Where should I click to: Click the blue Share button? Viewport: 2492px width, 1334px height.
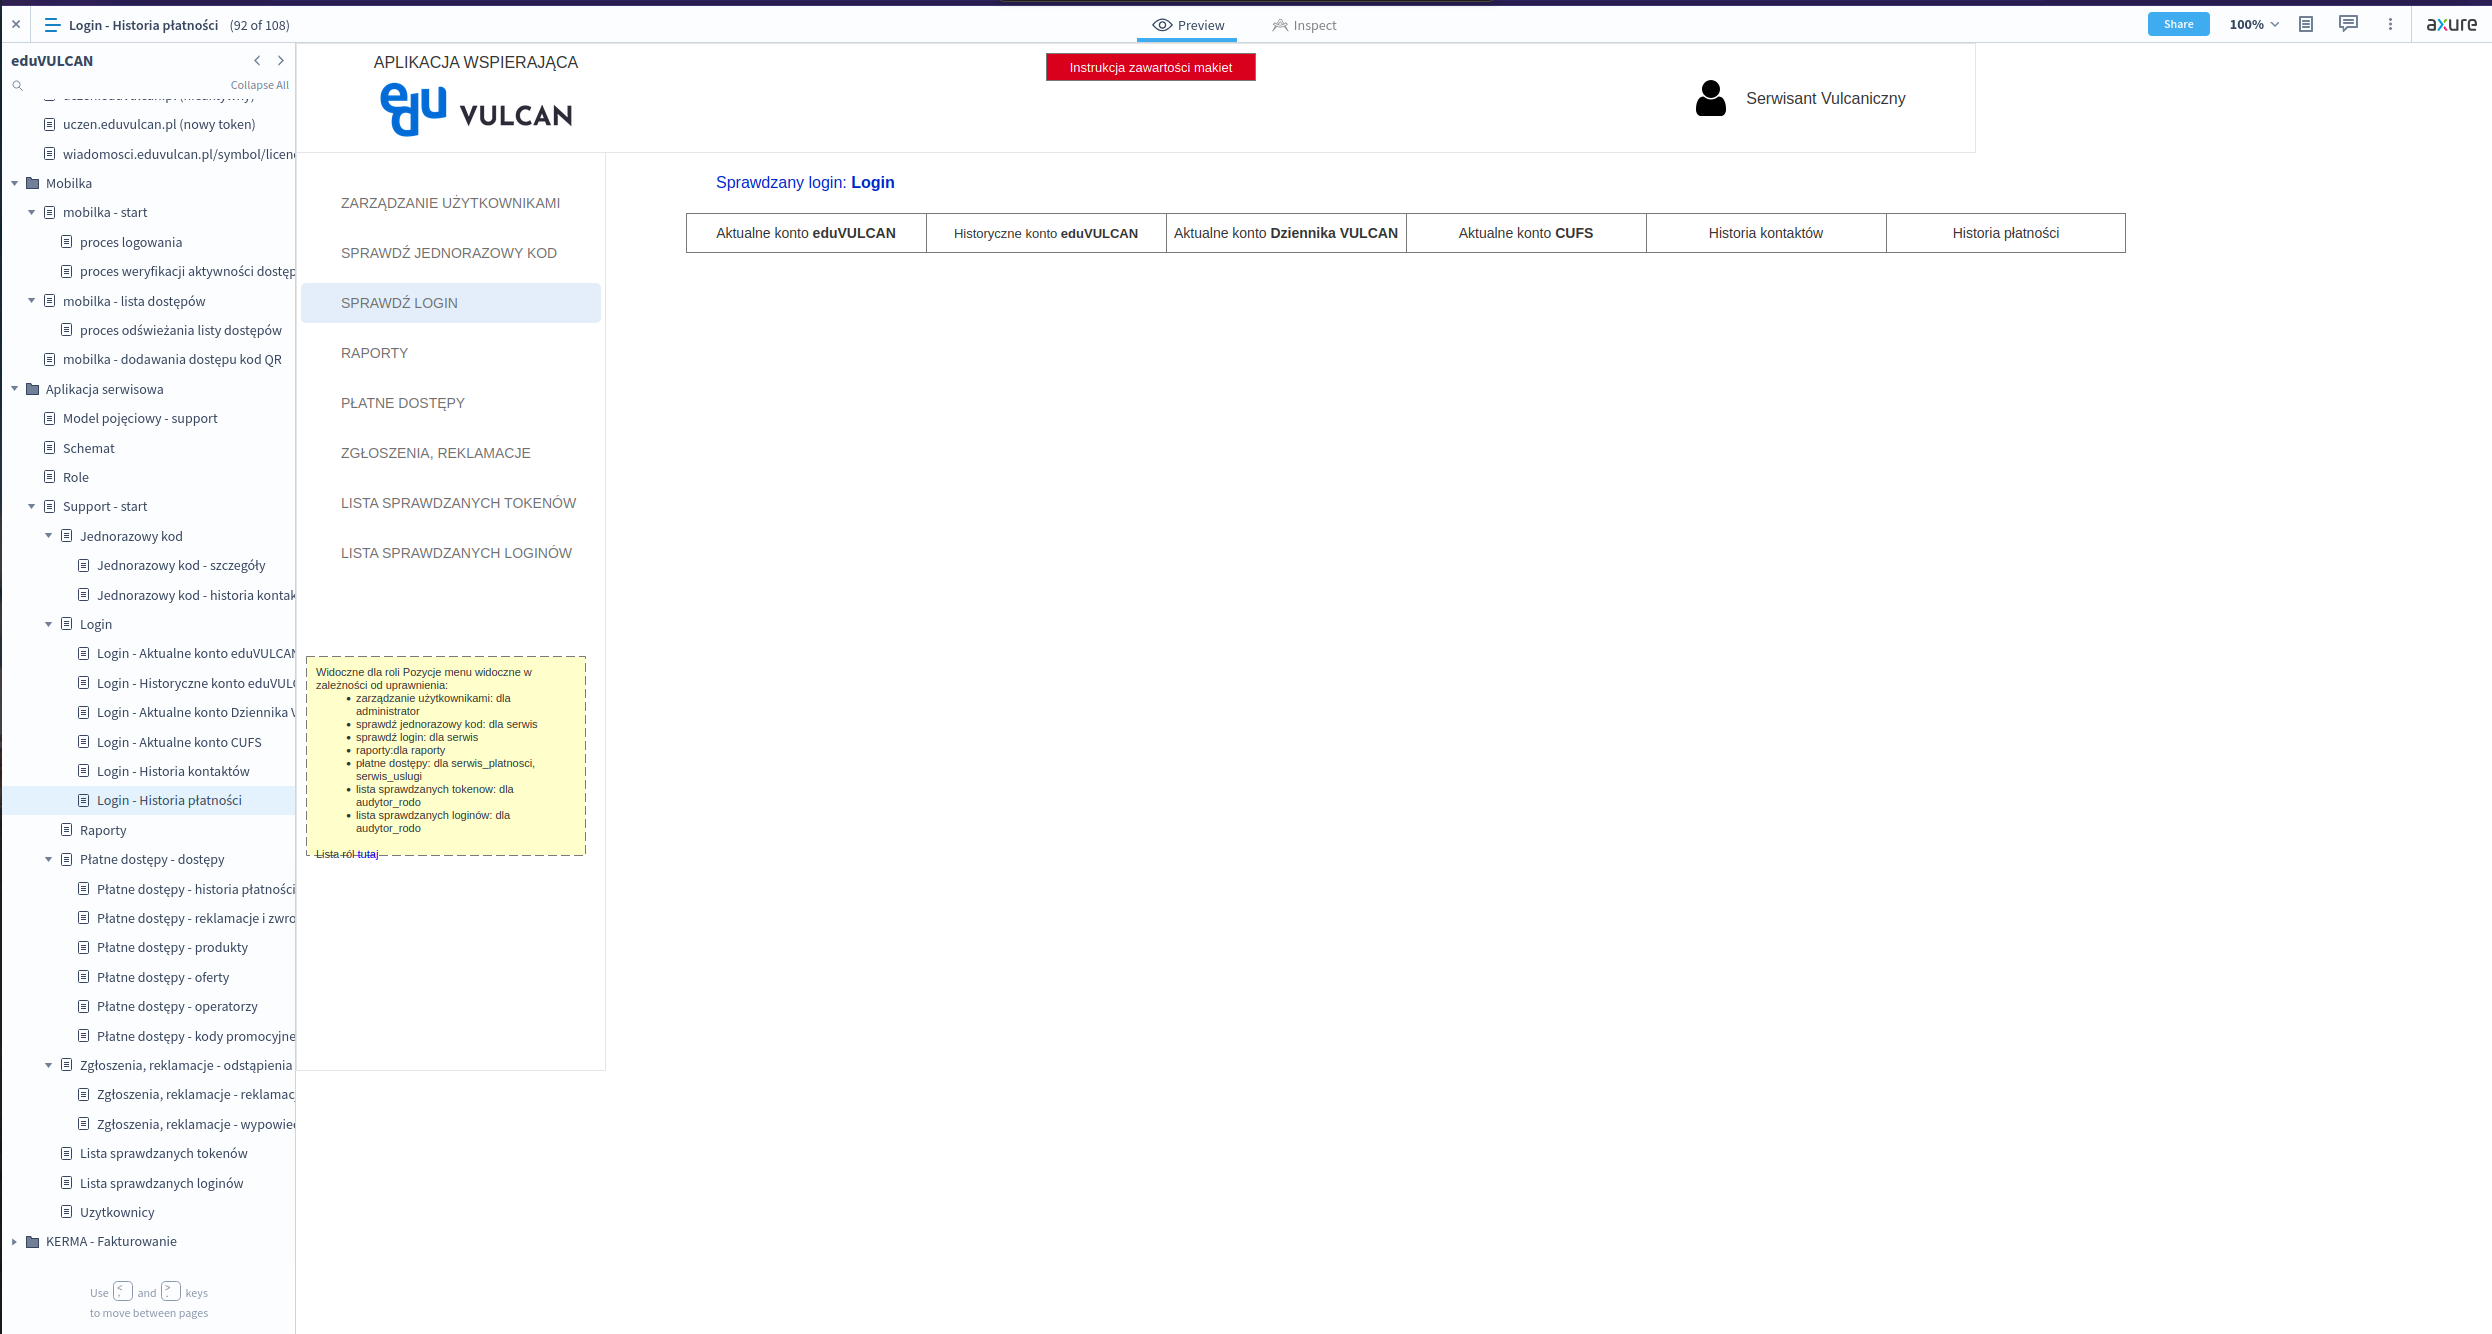click(x=2178, y=25)
